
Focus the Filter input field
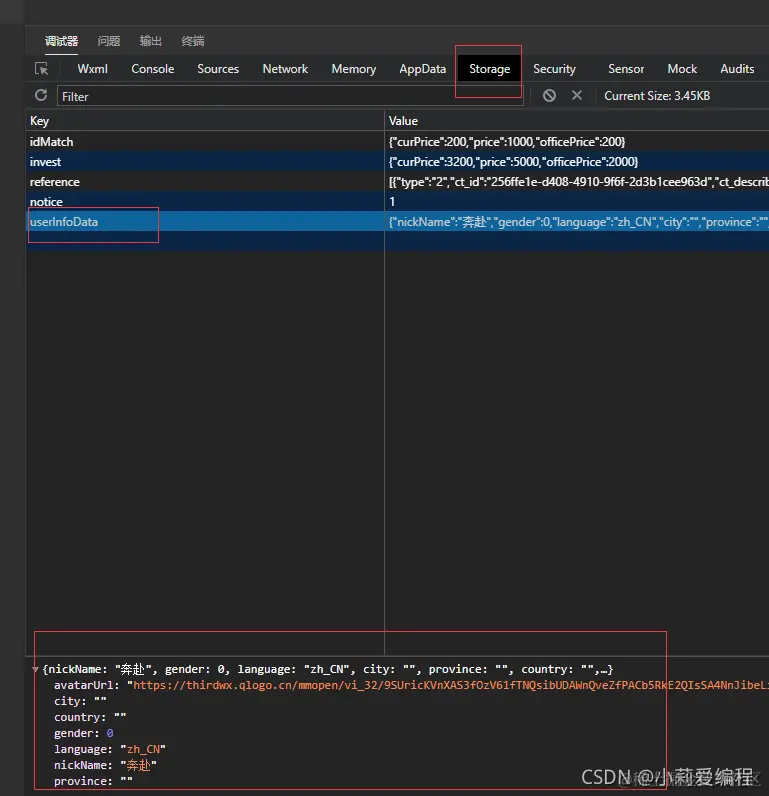click(290, 96)
